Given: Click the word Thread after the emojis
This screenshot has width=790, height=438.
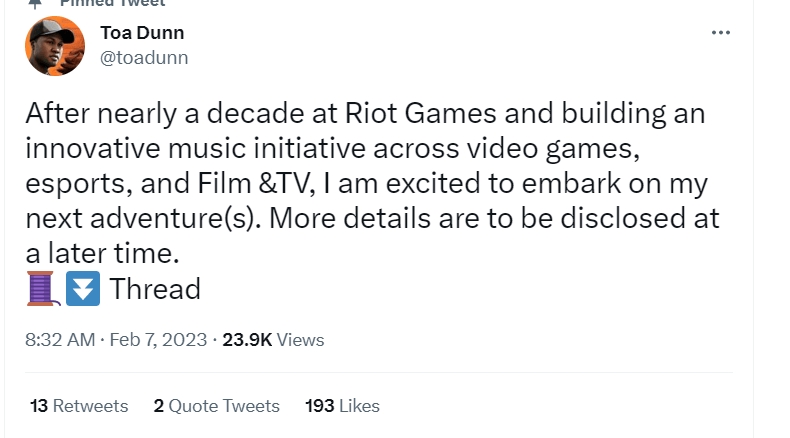Looking at the screenshot, I should pyautogui.click(x=155, y=289).
